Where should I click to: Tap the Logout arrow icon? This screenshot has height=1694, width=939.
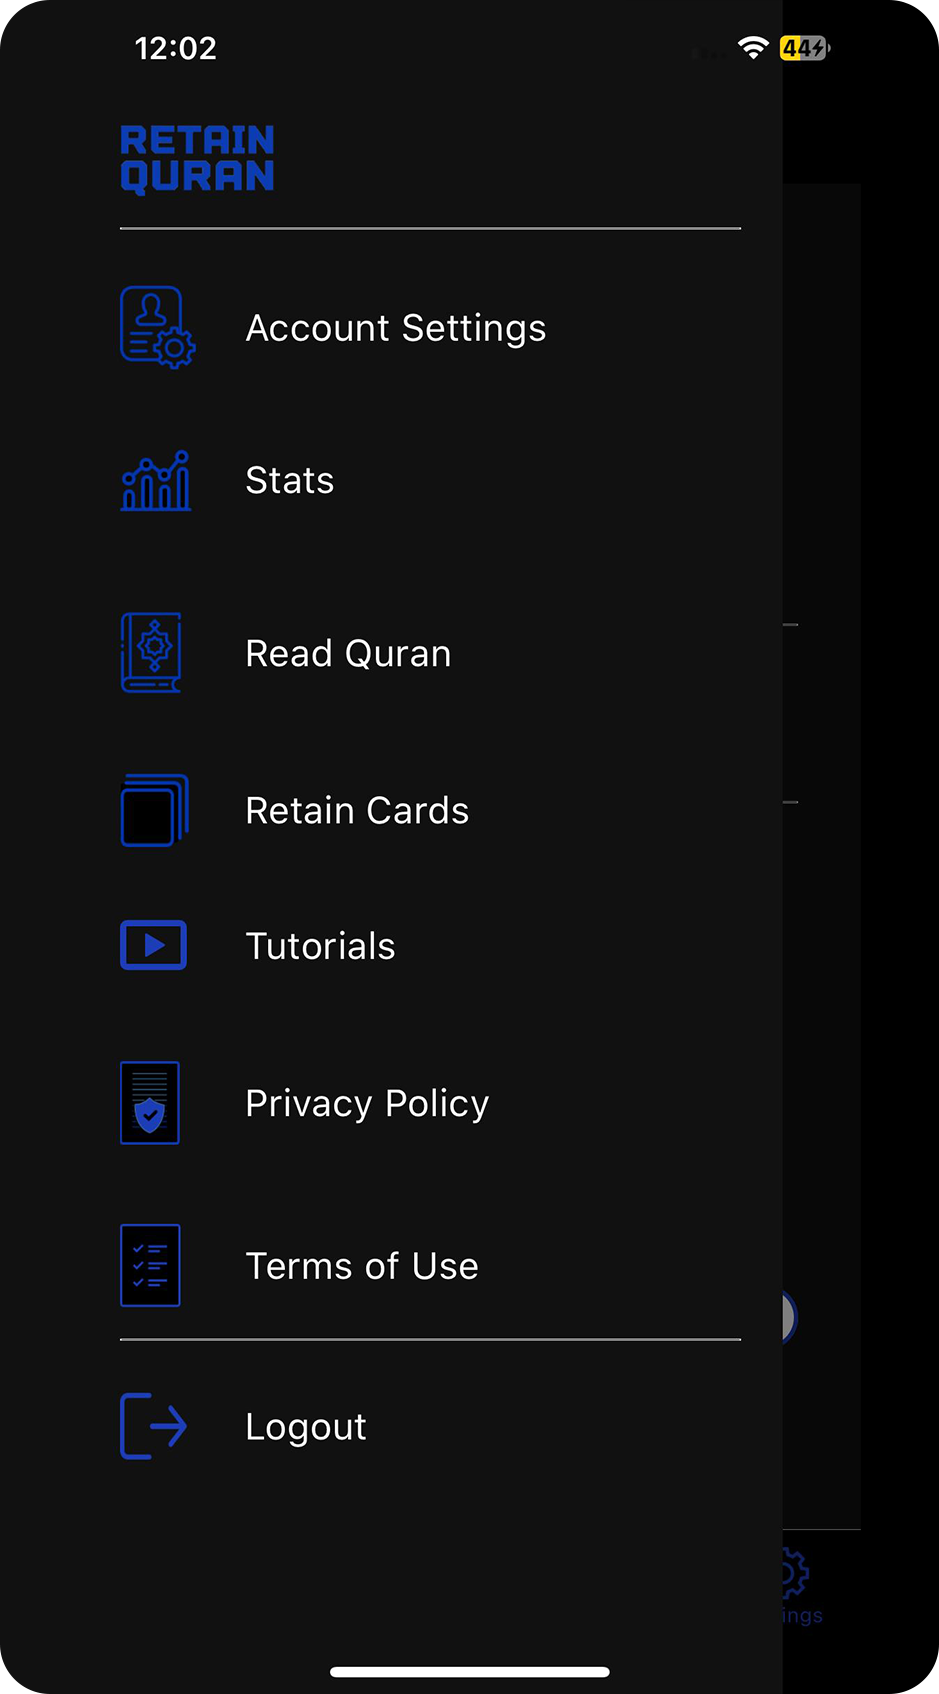coord(153,1426)
